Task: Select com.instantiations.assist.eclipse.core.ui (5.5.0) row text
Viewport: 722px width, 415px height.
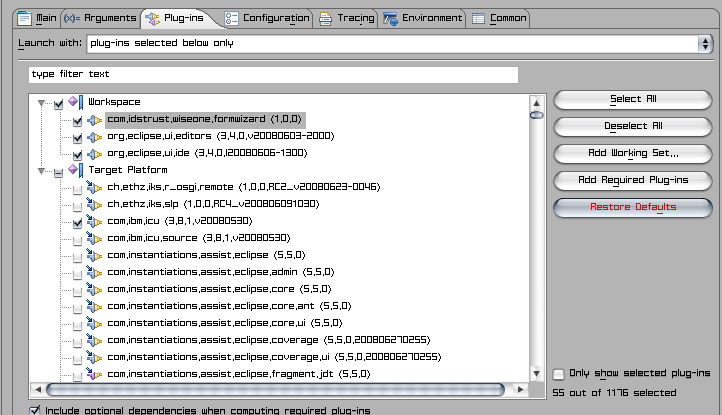Action: coord(225,323)
